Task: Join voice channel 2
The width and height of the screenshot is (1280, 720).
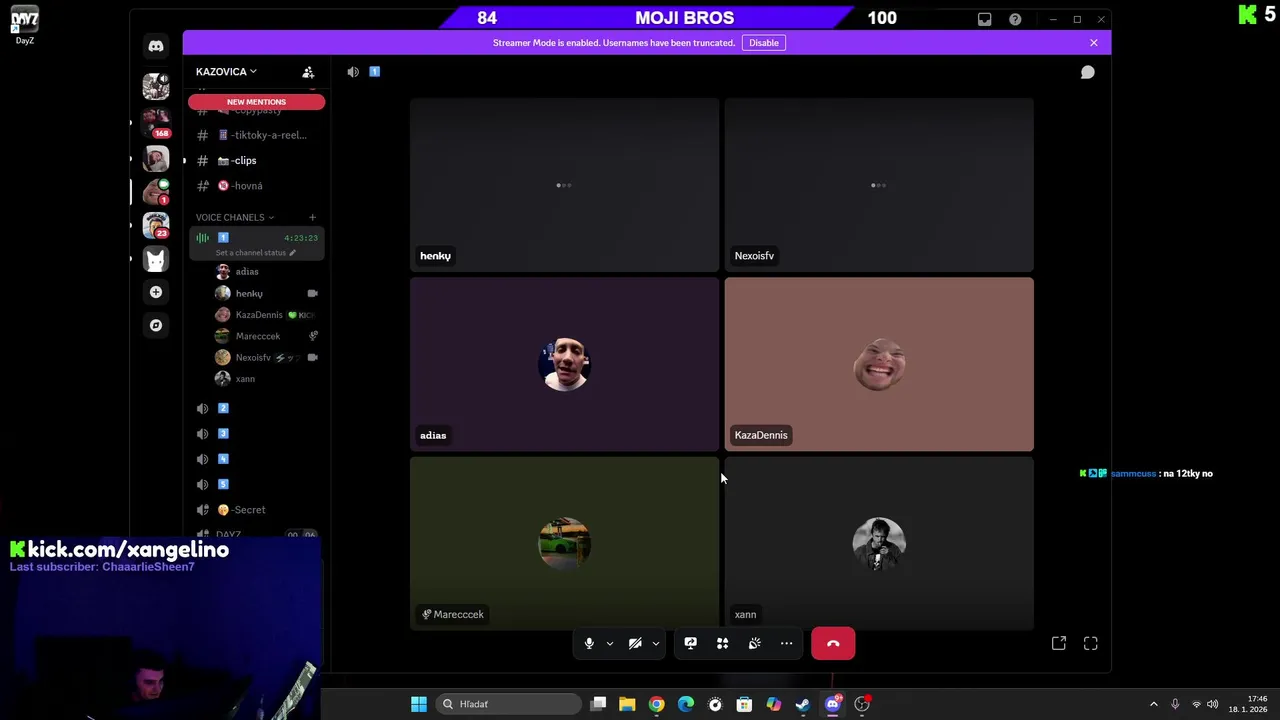Action: click(x=256, y=408)
